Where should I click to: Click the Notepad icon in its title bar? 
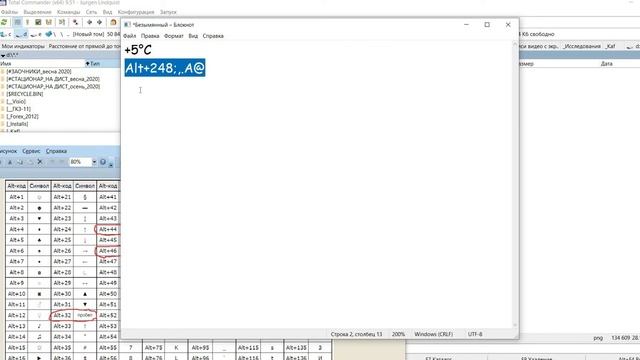(x=127, y=25)
